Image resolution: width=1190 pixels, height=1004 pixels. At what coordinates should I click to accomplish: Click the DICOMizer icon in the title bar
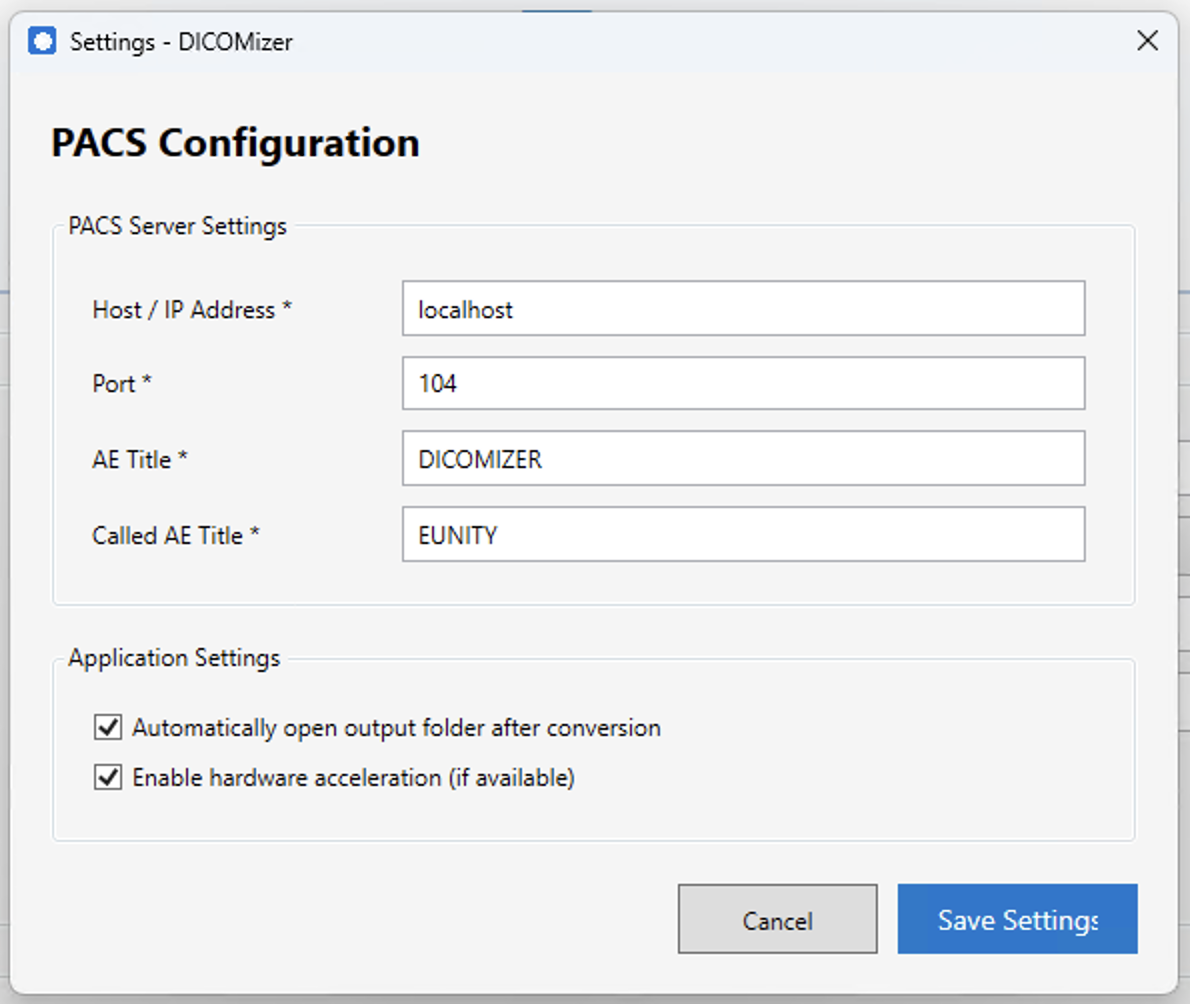tap(42, 41)
